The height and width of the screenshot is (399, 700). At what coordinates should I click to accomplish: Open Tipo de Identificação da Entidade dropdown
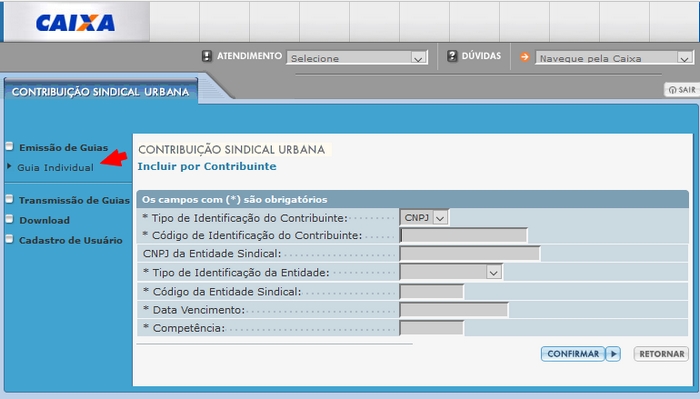tap(451, 272)
